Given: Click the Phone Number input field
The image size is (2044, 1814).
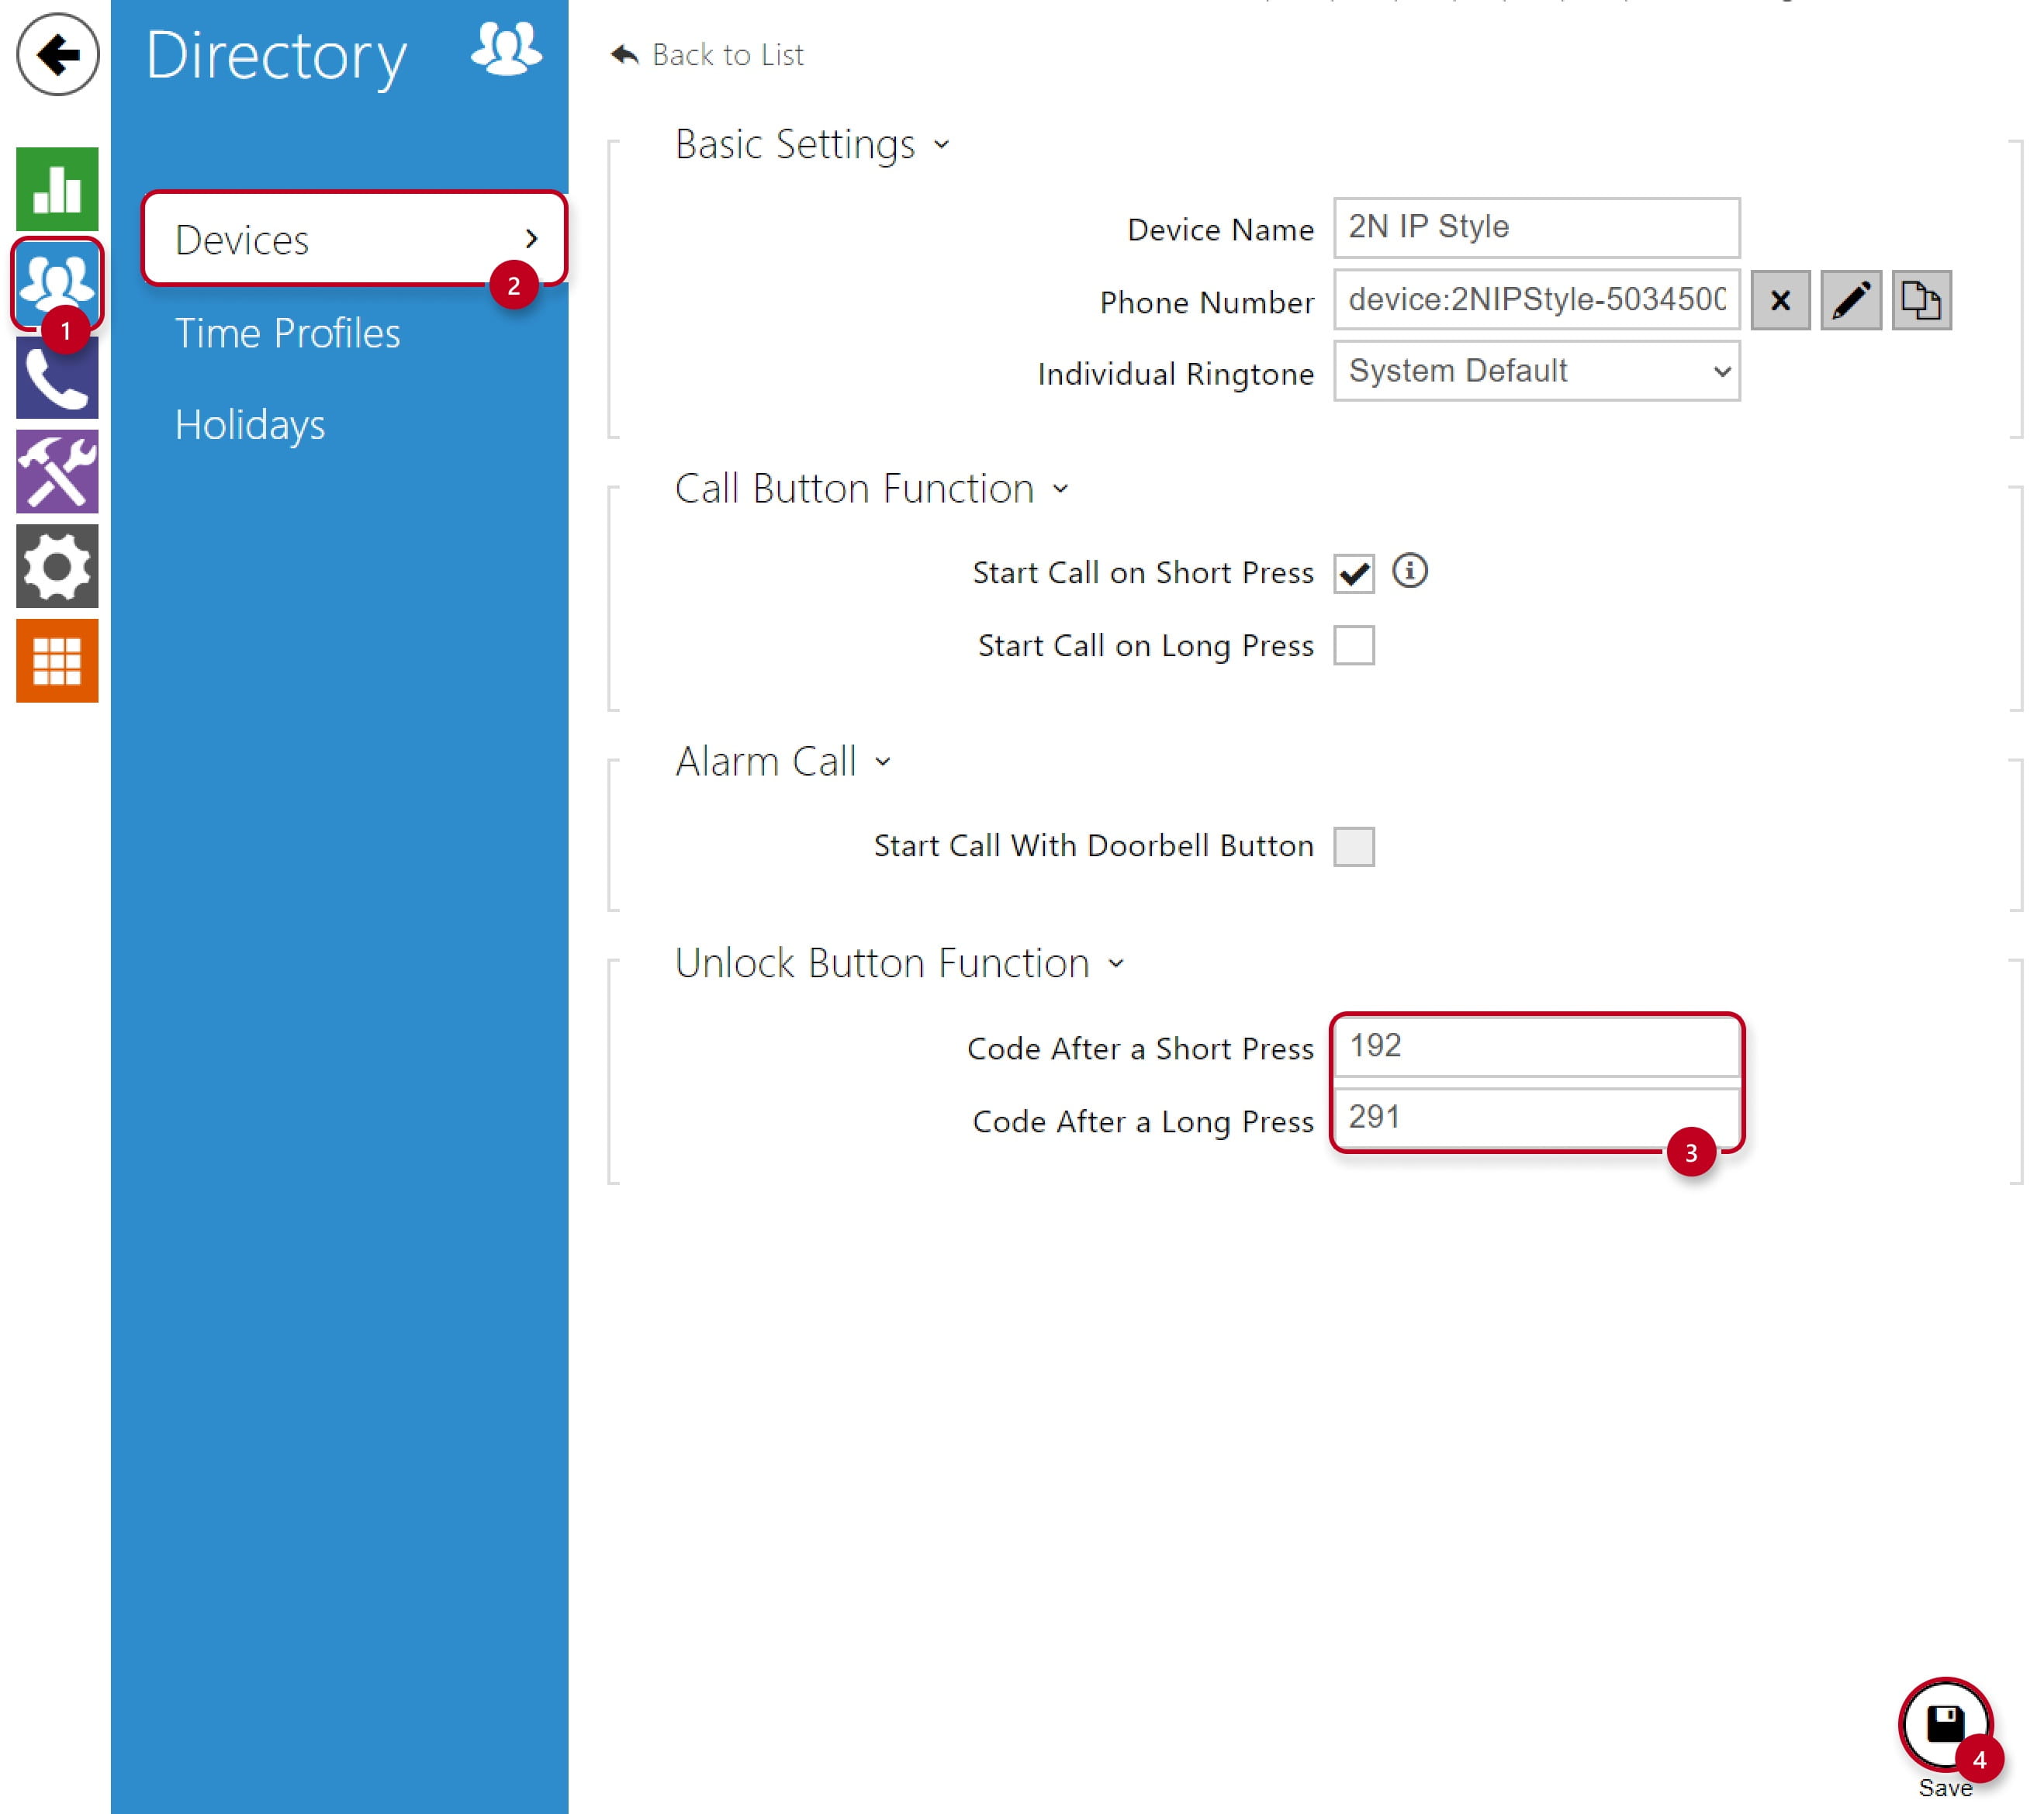Looking at the screenshot, I should click(1537, 299).
